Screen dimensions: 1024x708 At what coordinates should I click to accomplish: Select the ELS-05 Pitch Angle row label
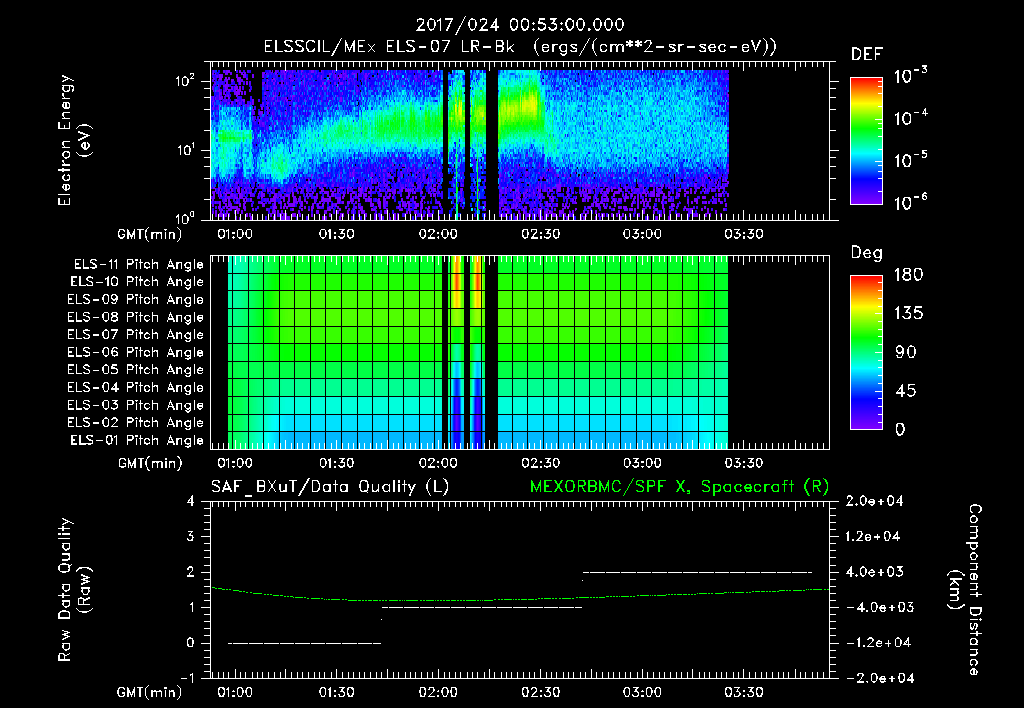click(135, 370)
